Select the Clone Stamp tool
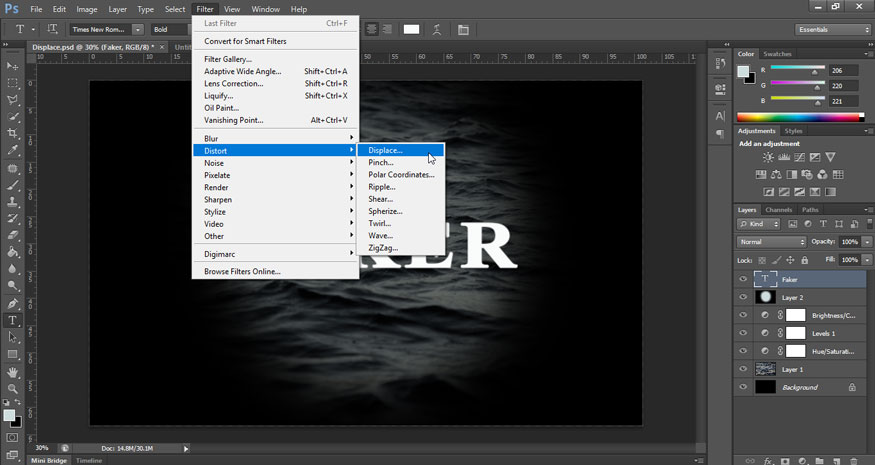Viewport: 875px width, 465px height. 12,202
